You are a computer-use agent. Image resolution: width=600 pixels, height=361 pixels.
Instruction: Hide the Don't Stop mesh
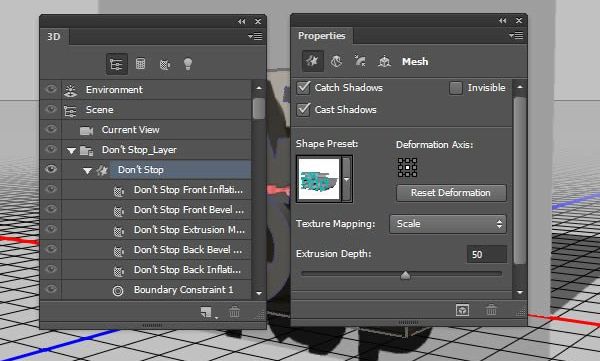(51, 169)
